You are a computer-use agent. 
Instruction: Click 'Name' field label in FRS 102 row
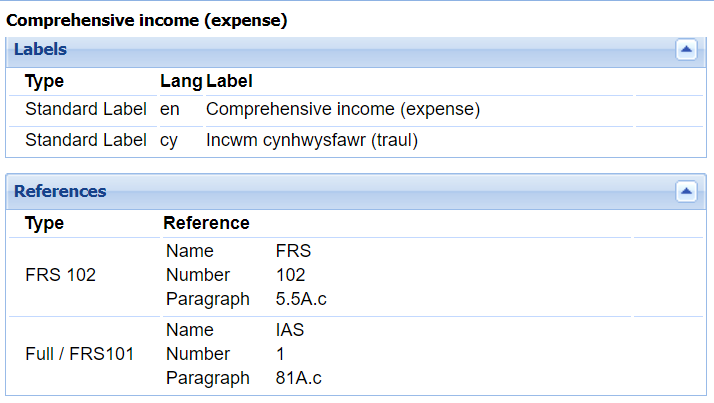[x=190, y=251]
